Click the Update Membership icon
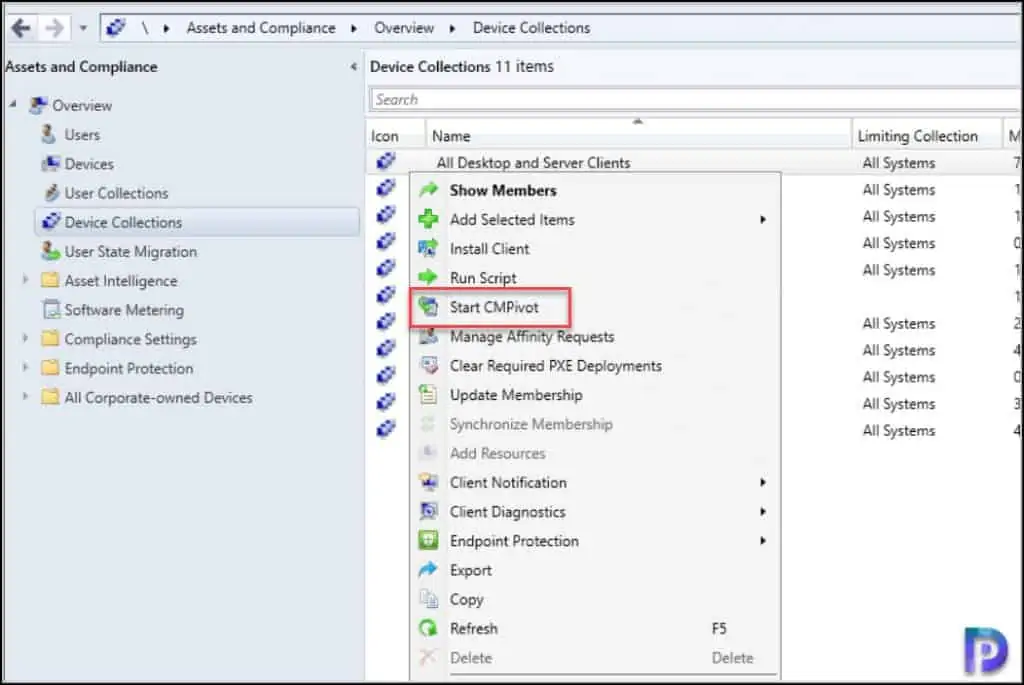1024x685 pixels. (428, 394)
